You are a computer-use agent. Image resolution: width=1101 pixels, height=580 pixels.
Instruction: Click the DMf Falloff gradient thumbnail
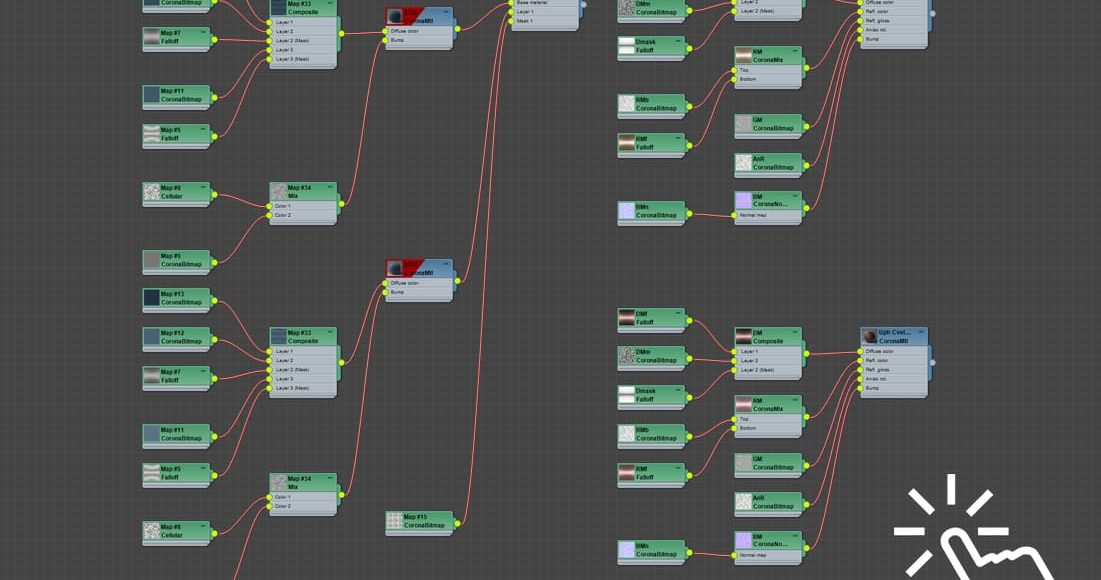(627, 318)
